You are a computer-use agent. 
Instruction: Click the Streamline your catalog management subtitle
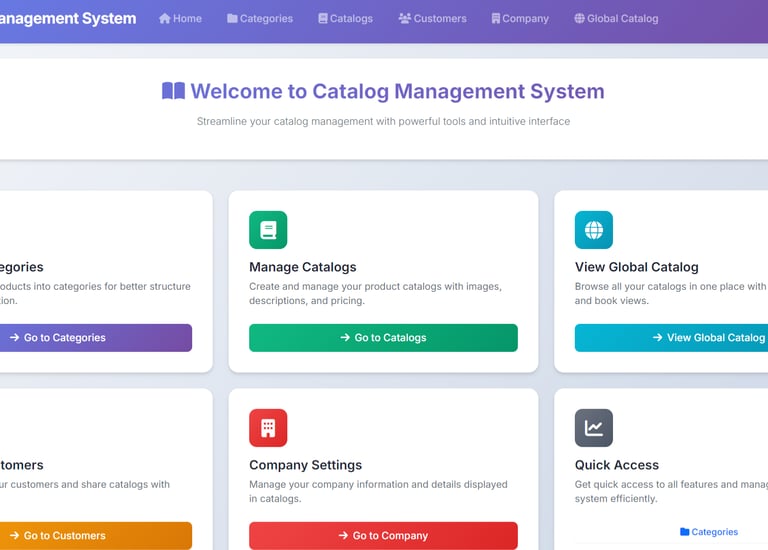[384, 121]
